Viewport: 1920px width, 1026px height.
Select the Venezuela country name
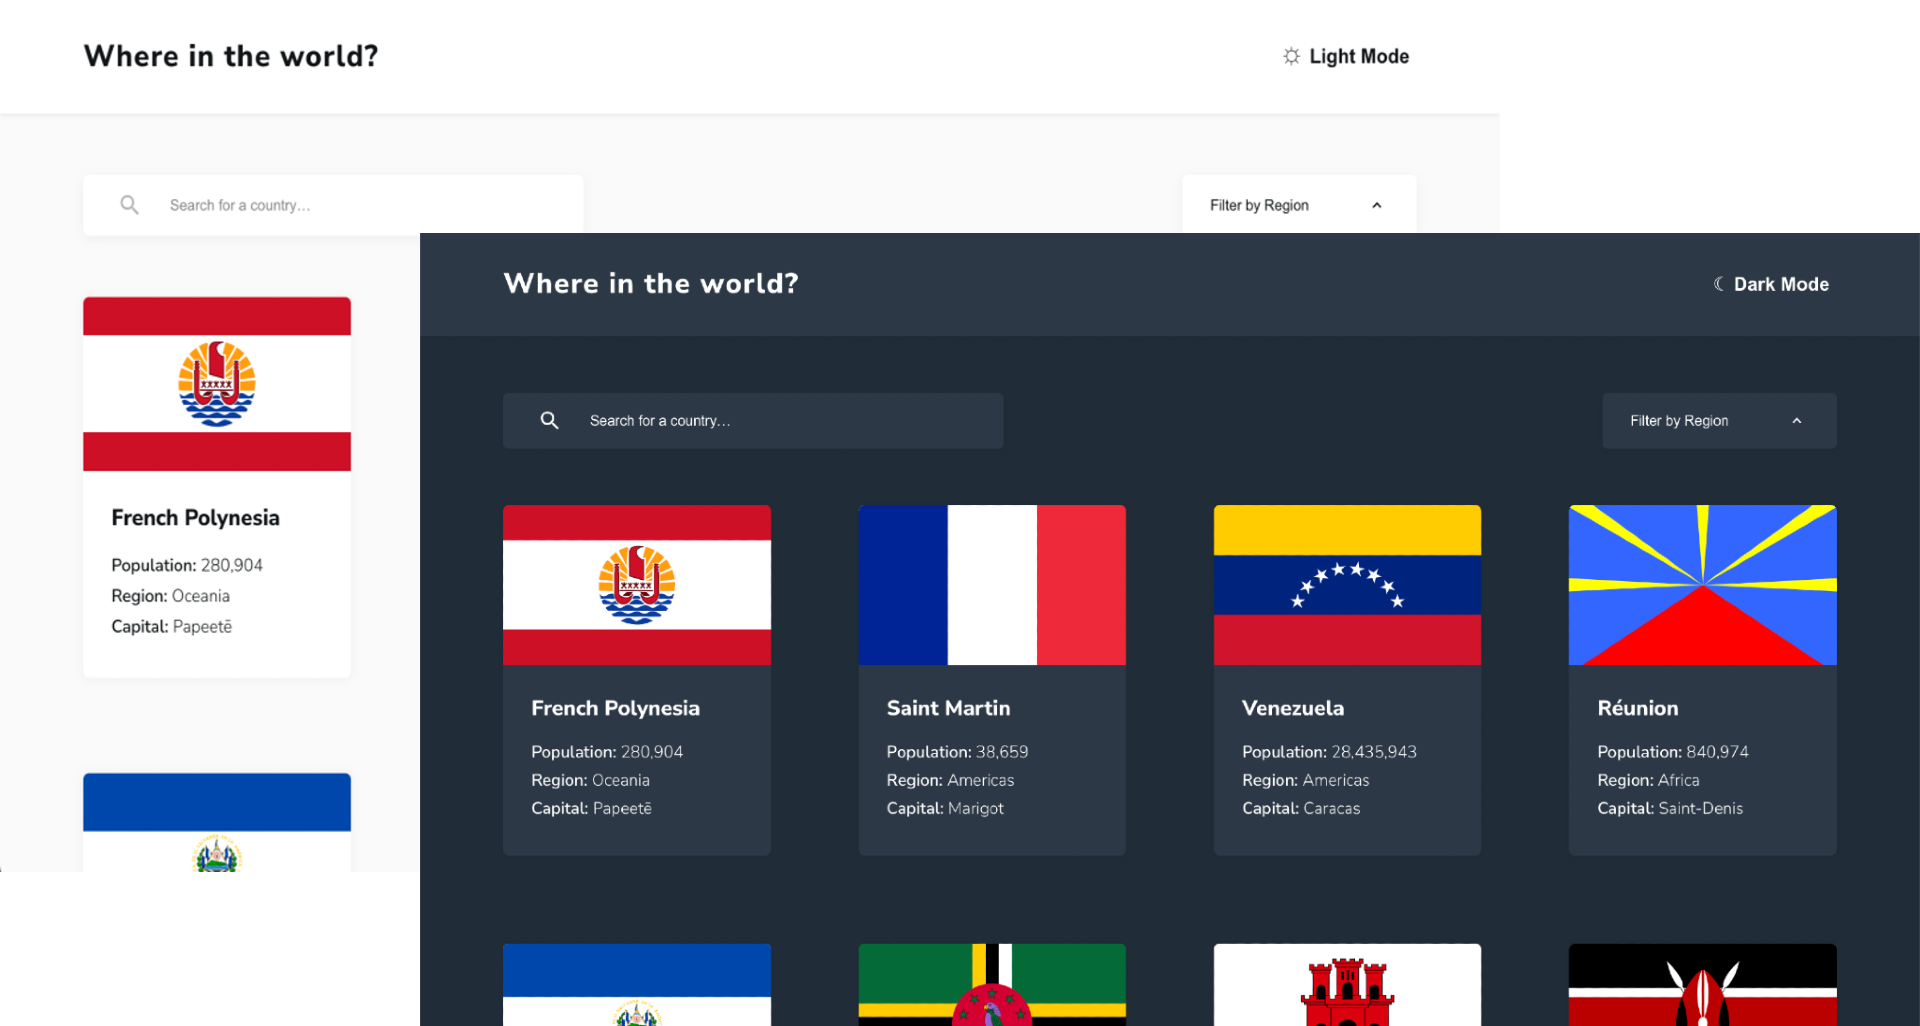click(1293, 708)
